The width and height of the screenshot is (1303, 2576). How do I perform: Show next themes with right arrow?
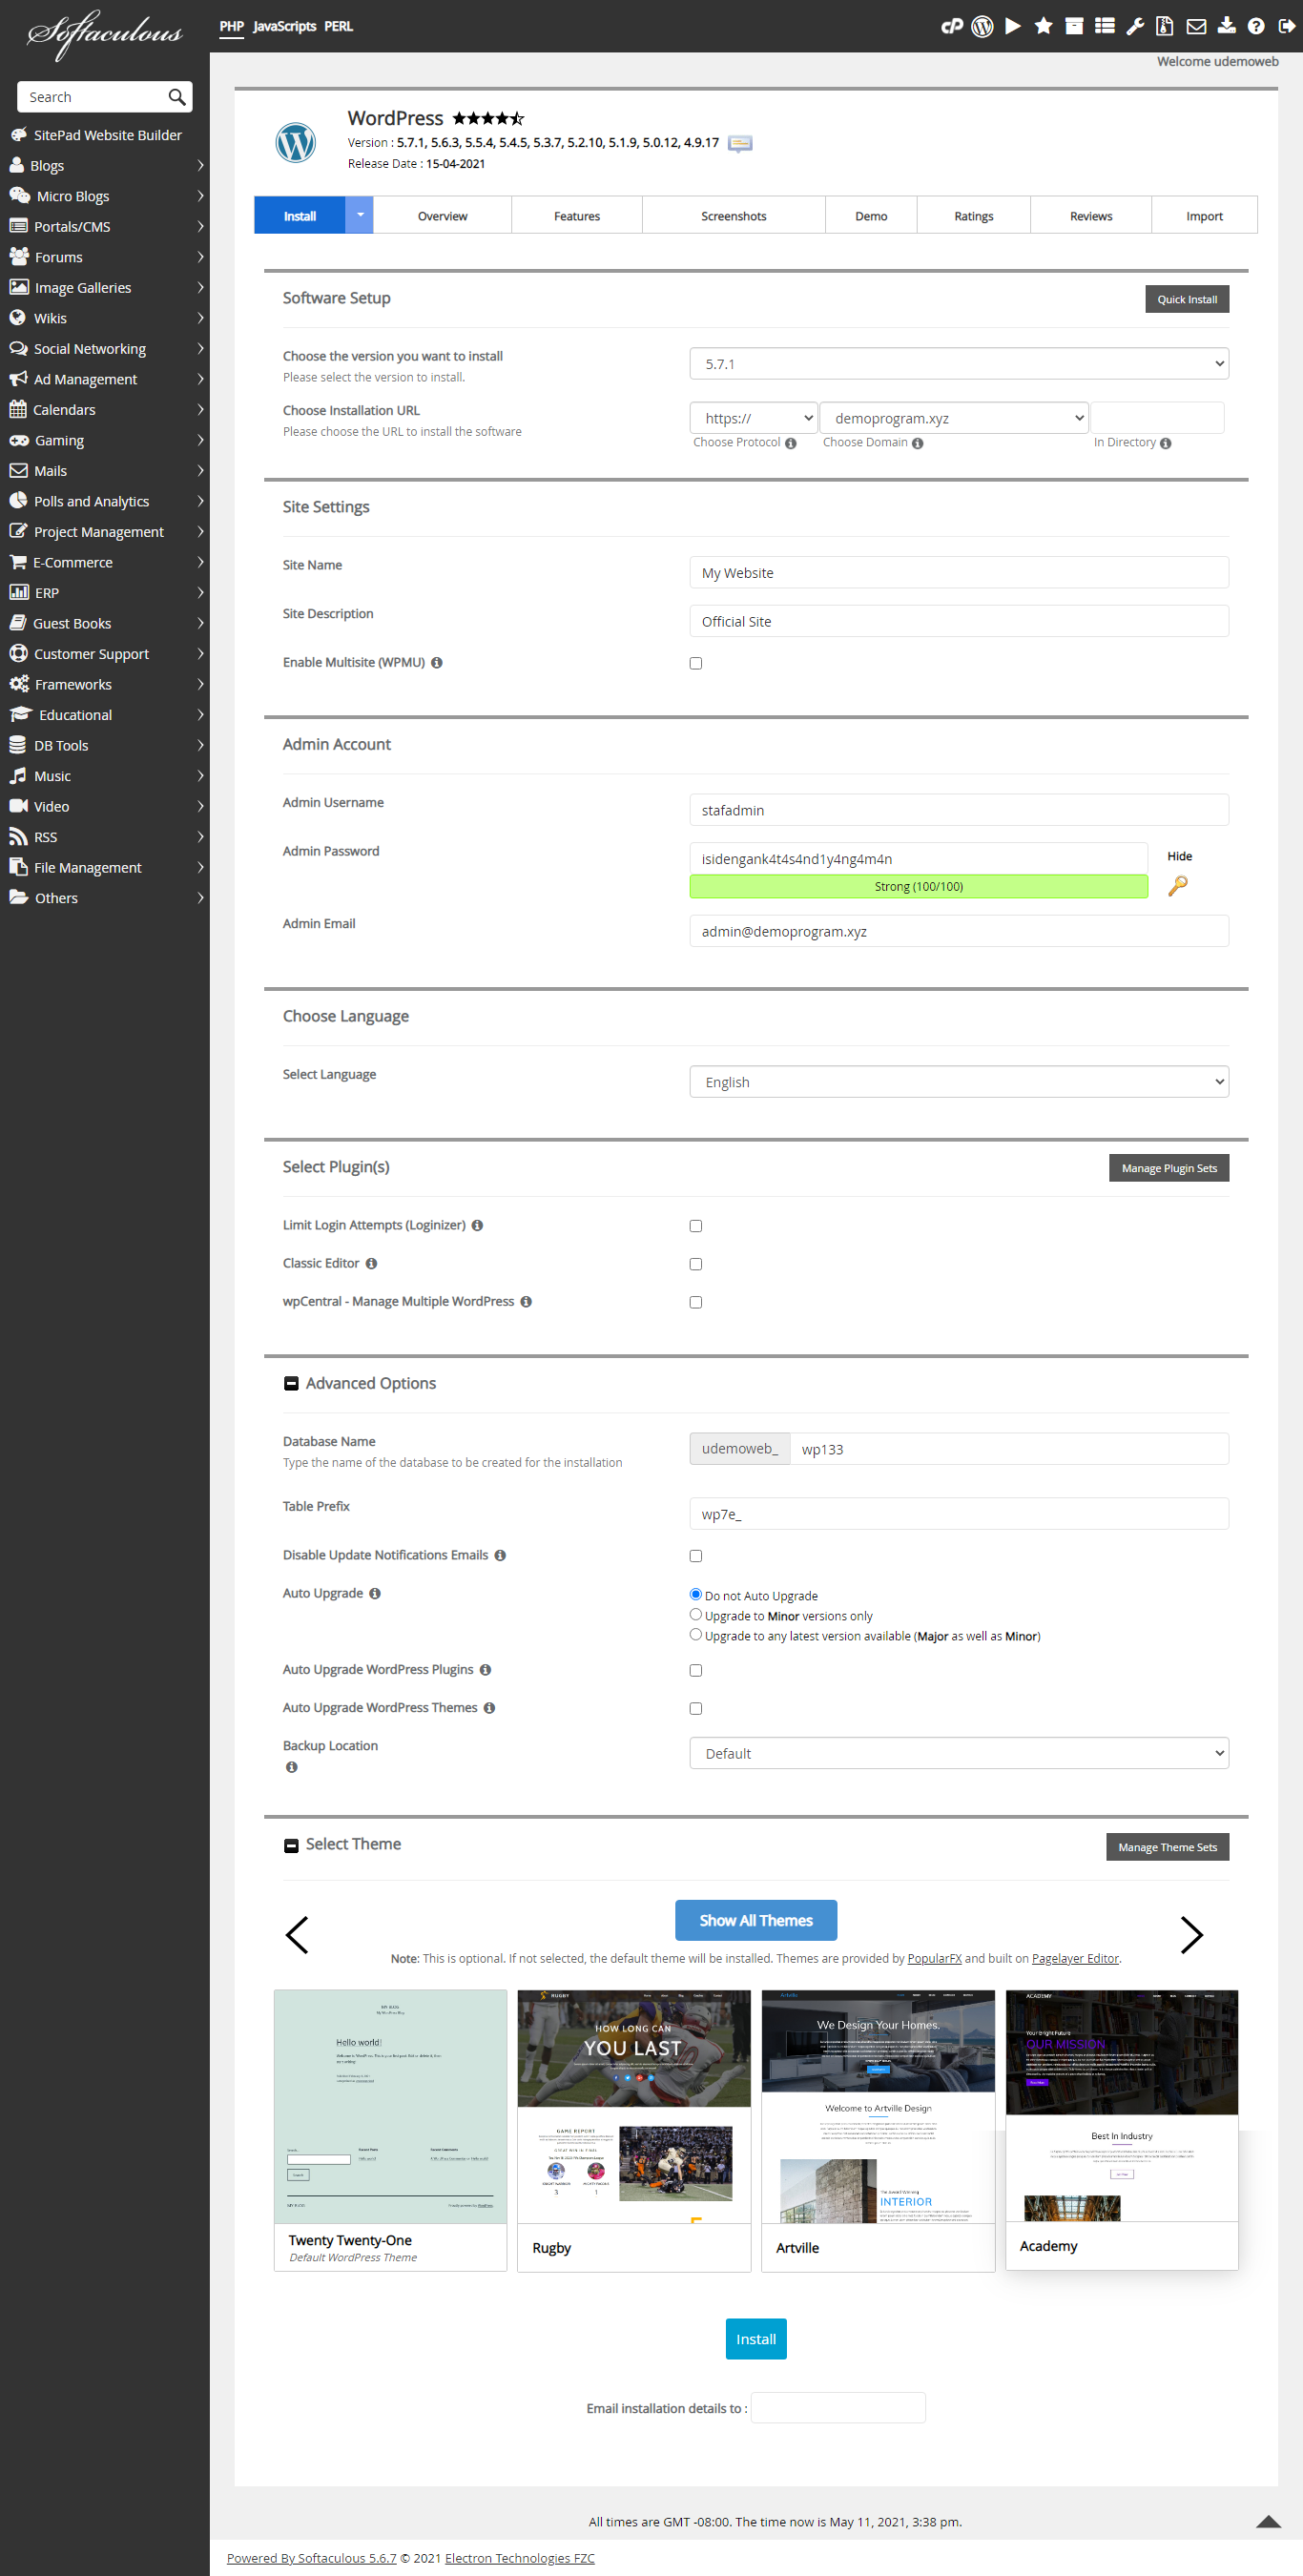point(1191,1934)
